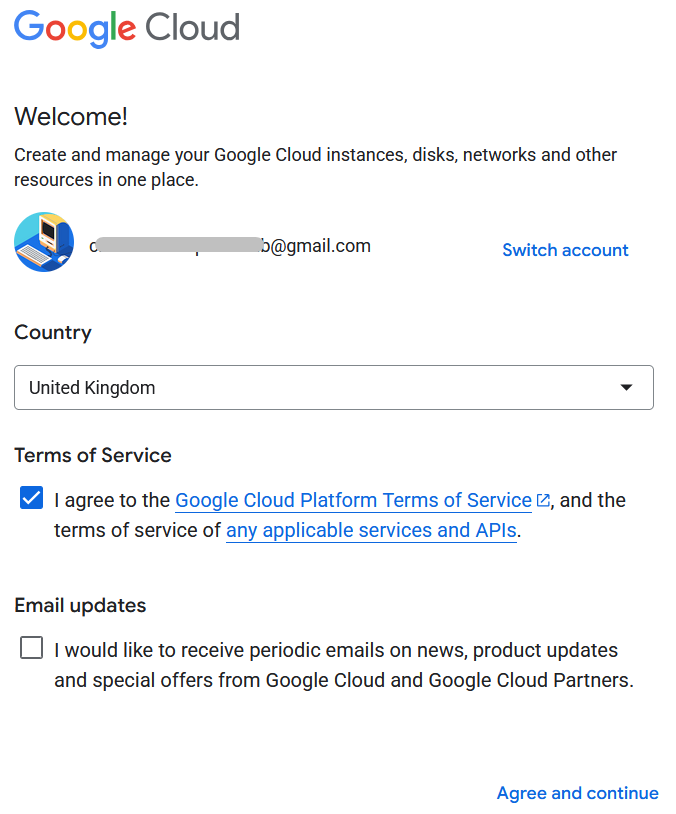The width and height of the screenshot is (676, 814).
Task: Click the obscured gmail.com email address
Action: pyautogui.click(x=230, y=245)
